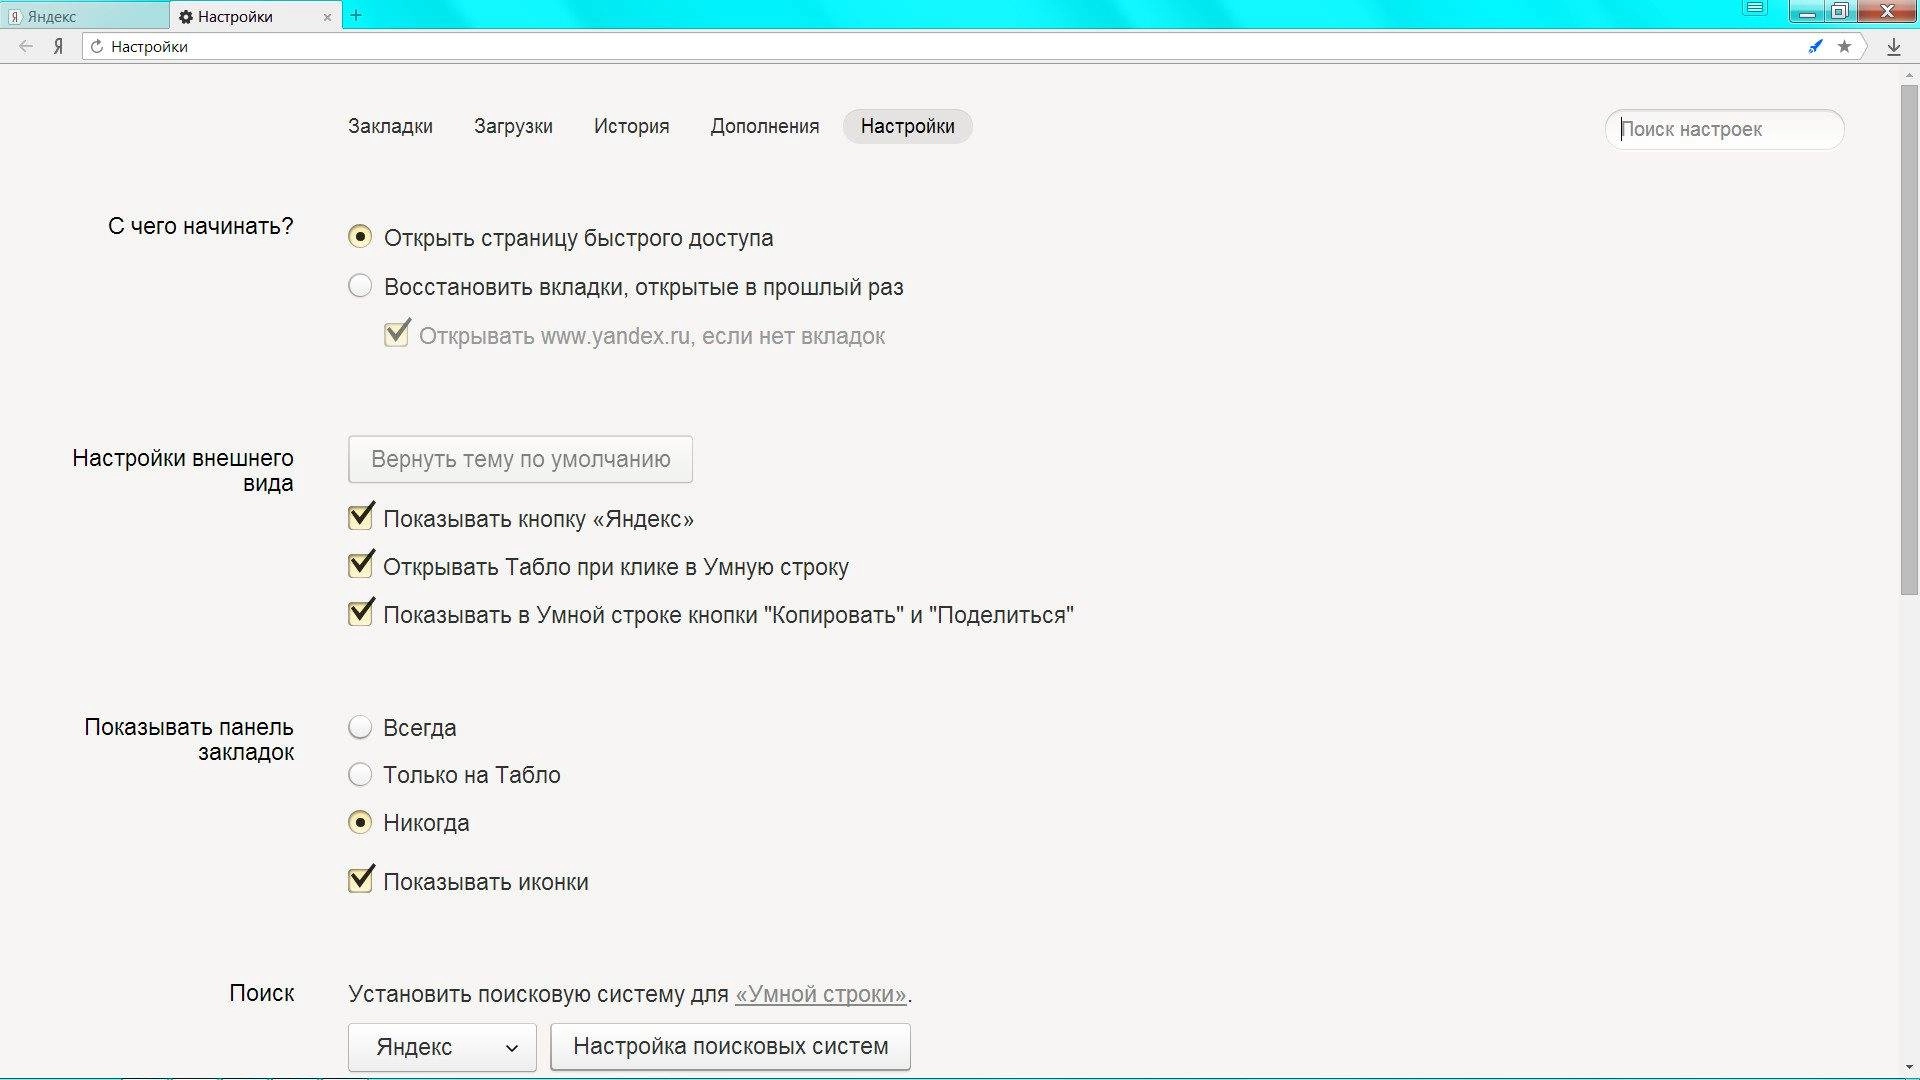Minimize the browser window
1920x1080 pixels.
(x=1806, y=12)
